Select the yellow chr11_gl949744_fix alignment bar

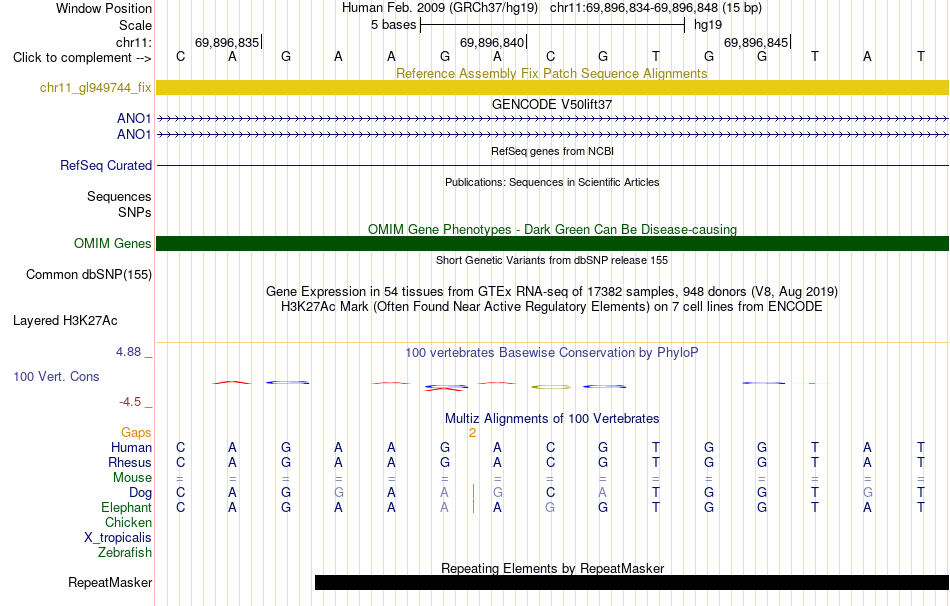[552, 87]
